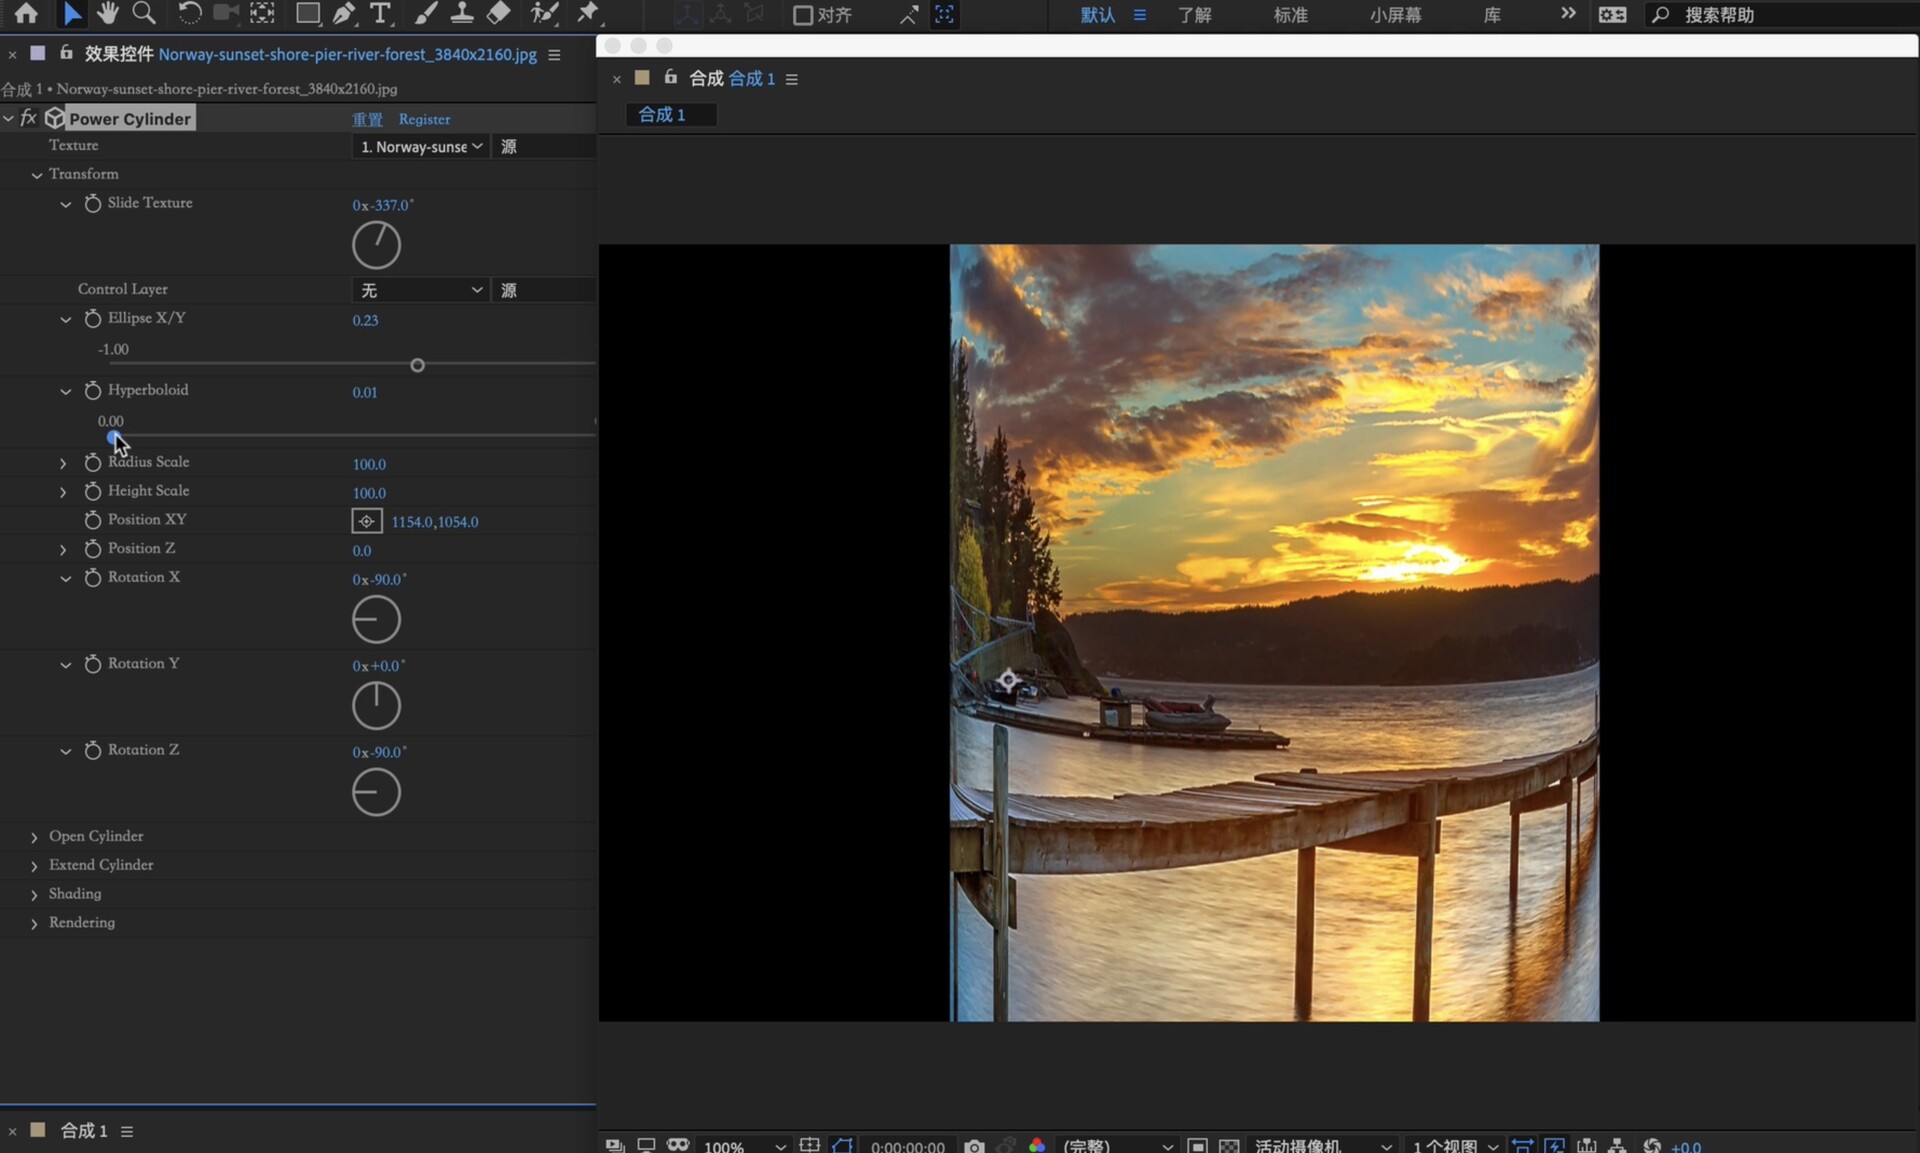
Task: Select the Puppet Pin tool
Action: click(x=588, y=13)
